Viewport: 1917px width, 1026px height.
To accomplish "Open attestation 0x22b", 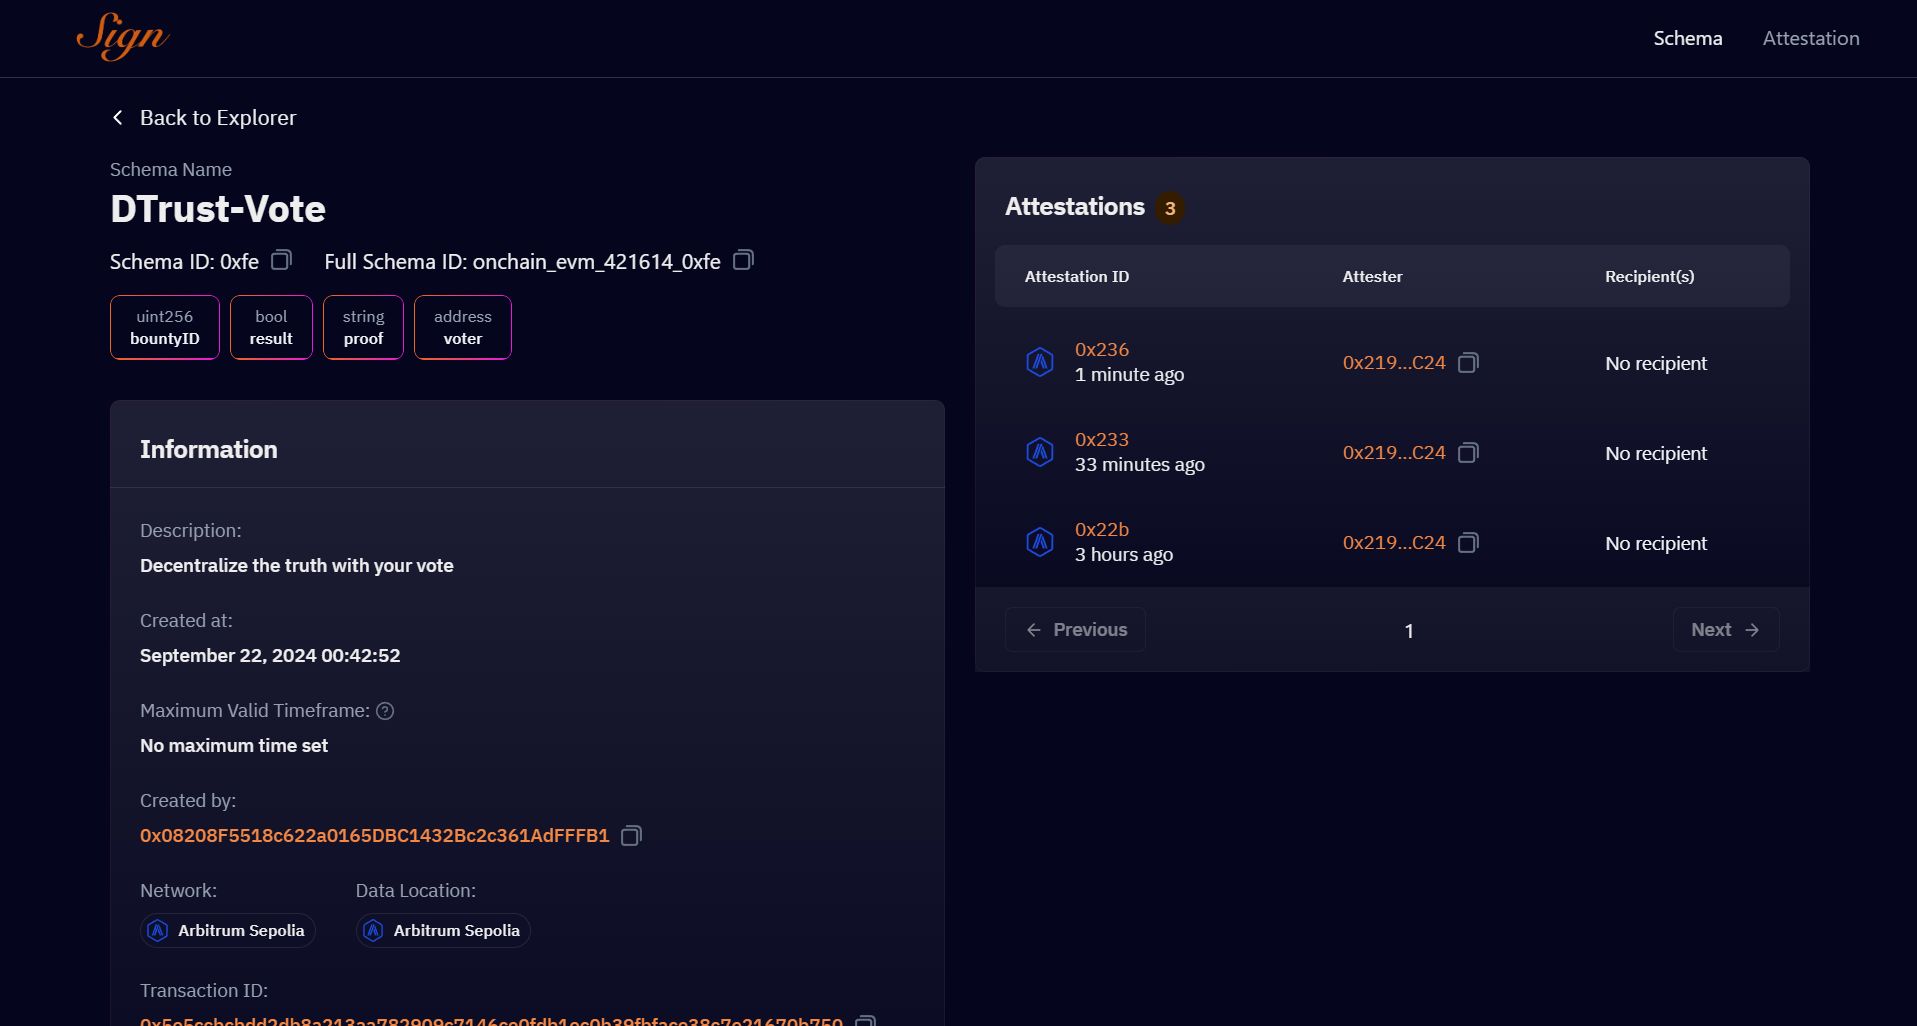I will click(1102, 529).
